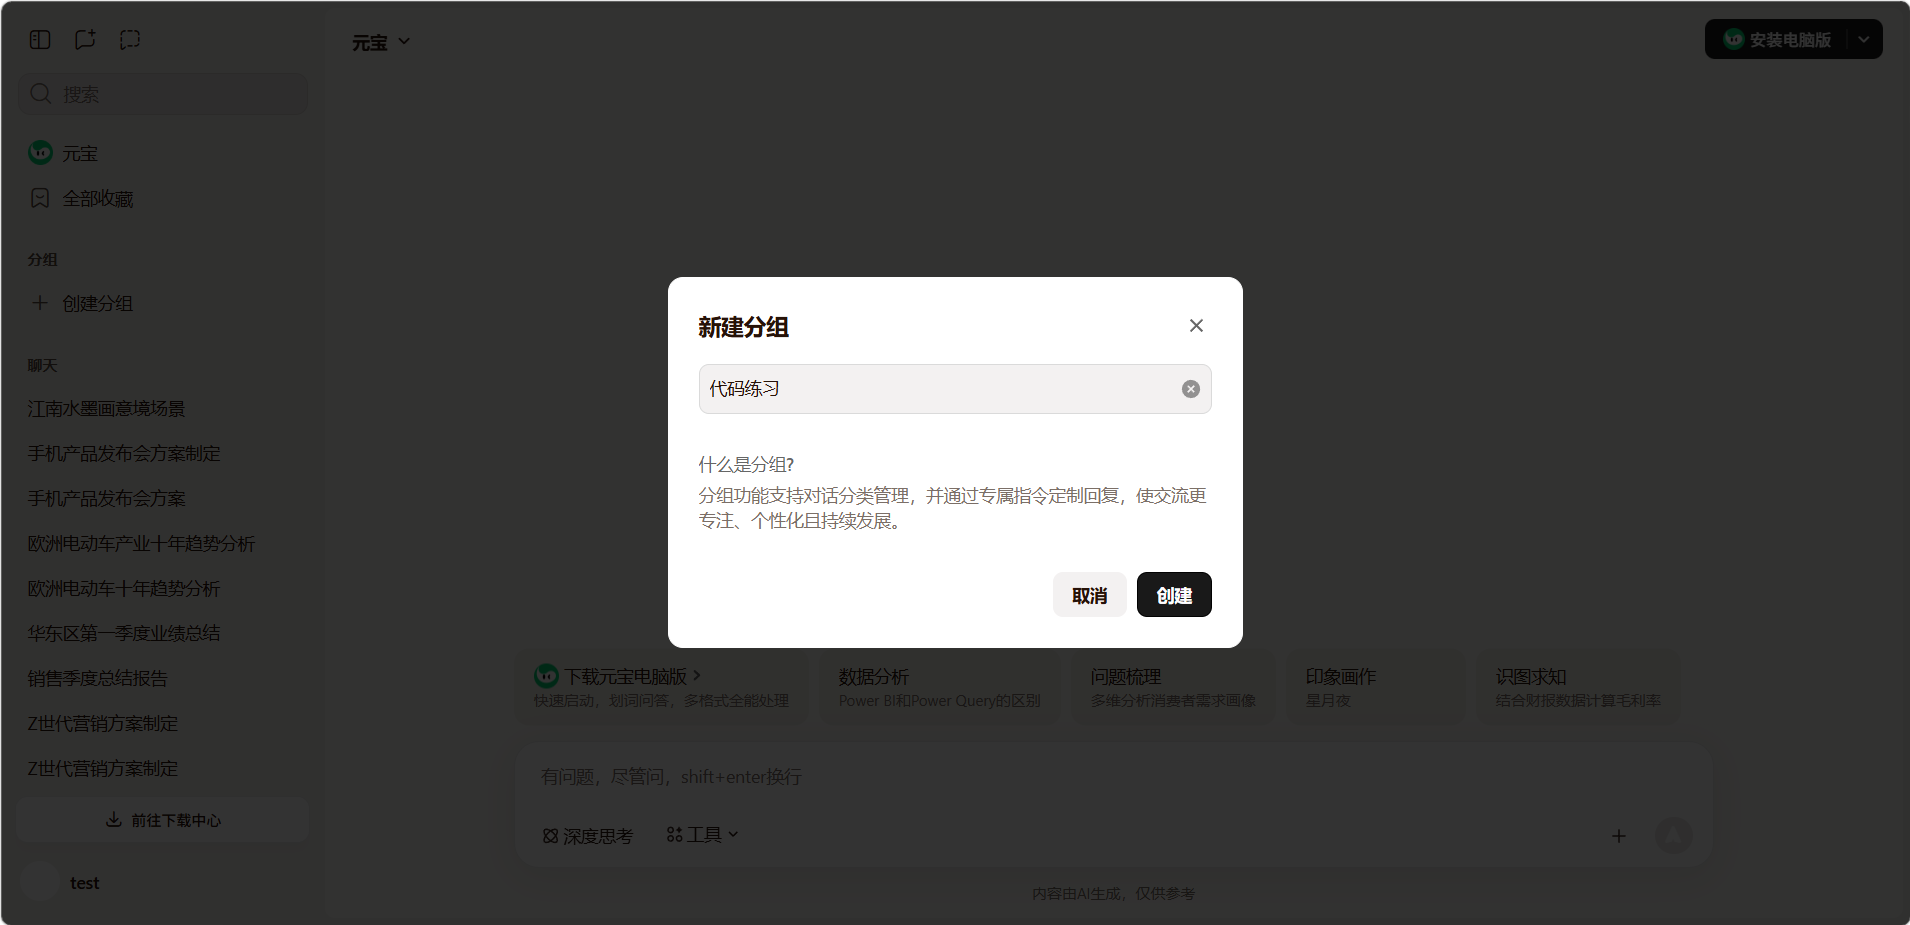Open chat 江南水墨画意境场景

(x=106, y=408)
